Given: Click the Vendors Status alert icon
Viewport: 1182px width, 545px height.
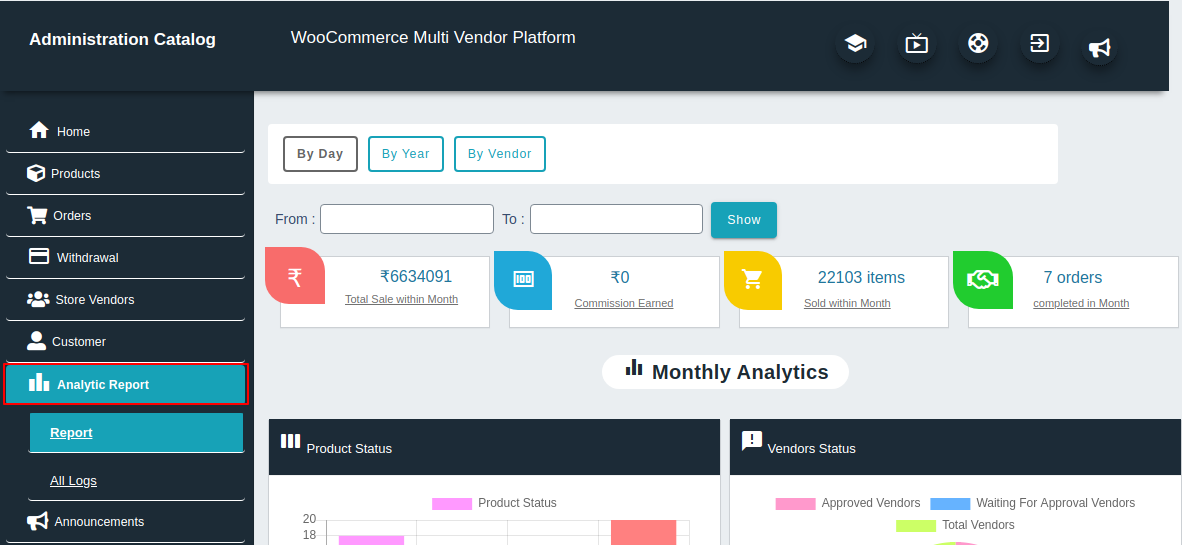Looking at the screenshot, I should (x=752, y=441).
